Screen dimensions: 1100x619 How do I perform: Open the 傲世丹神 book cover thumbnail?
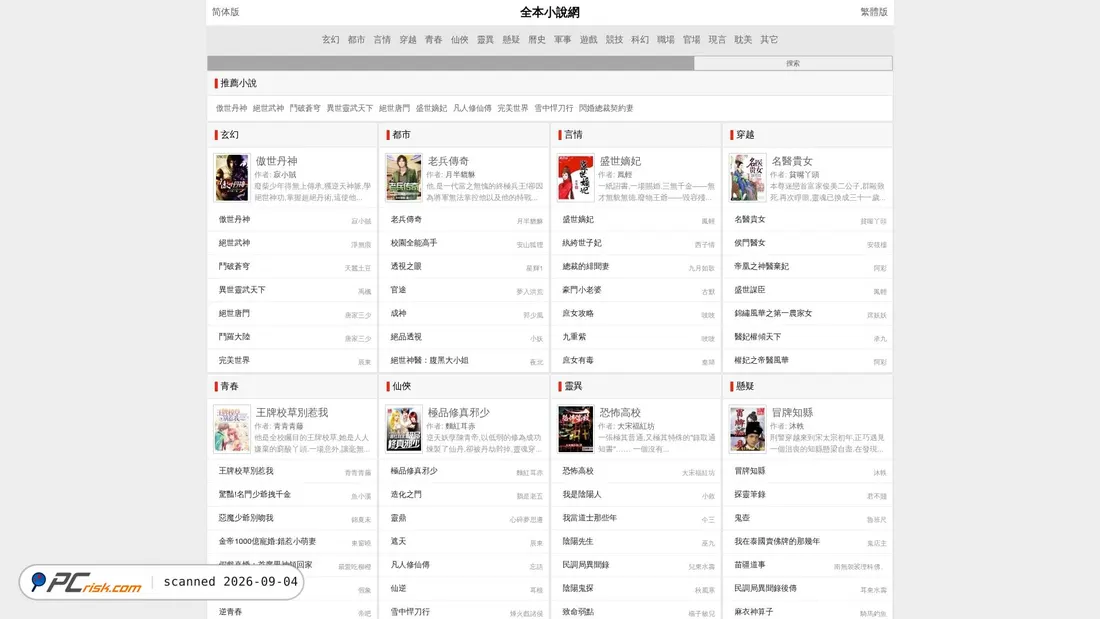(x=232, y=178)
